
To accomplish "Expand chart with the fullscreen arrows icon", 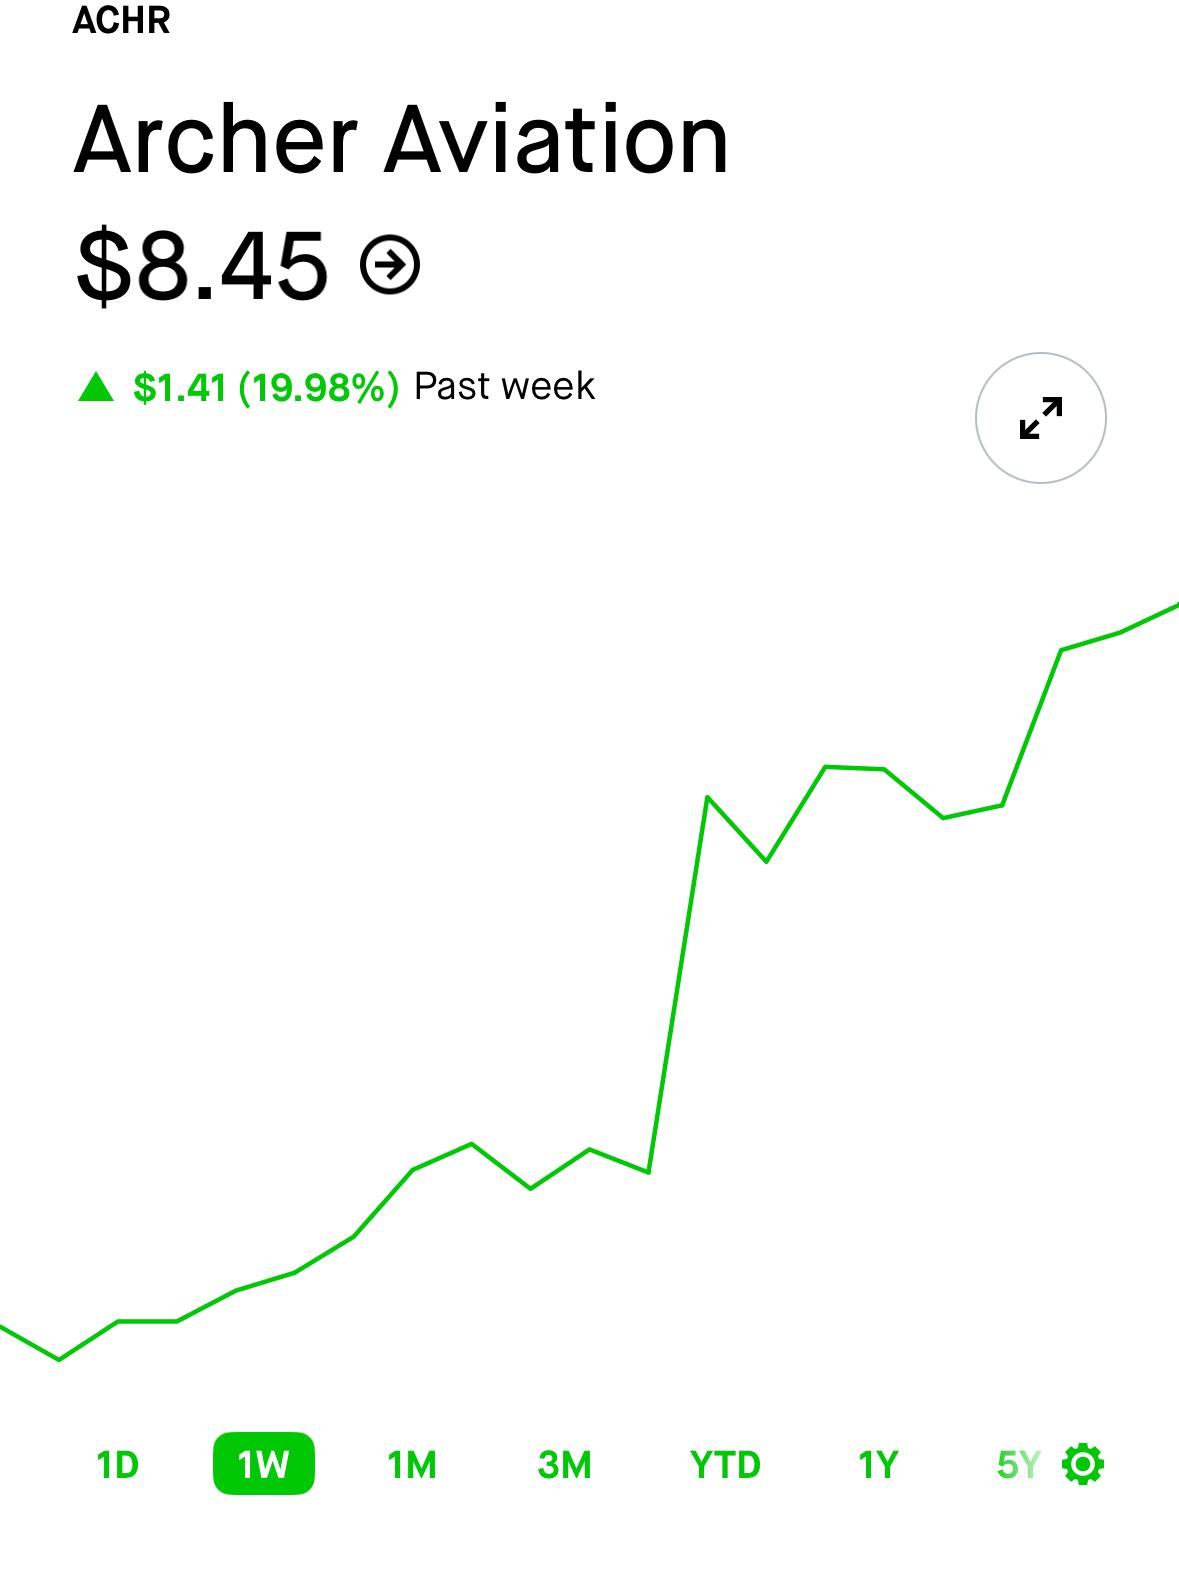I will pos(1041,418).
